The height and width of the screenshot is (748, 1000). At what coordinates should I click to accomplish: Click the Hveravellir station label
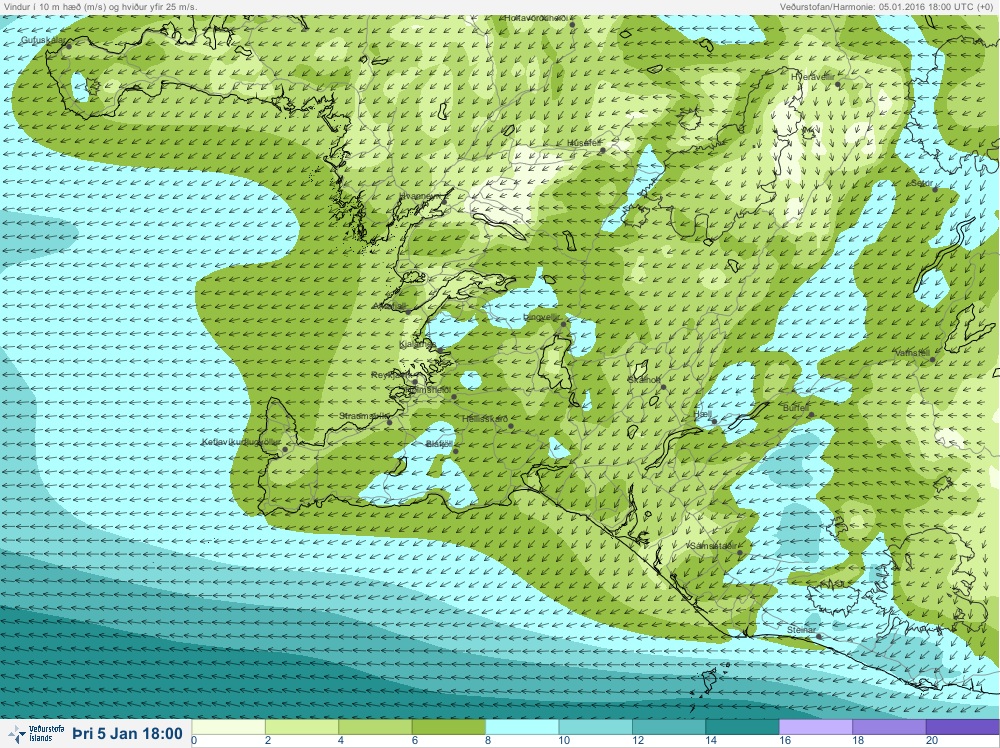coord(812,77)
